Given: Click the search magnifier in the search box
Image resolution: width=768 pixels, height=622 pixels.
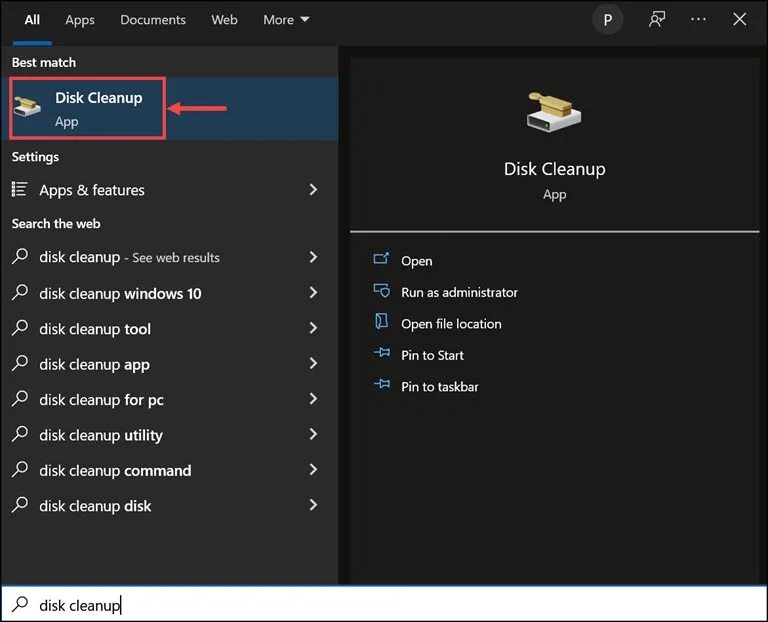Looking at the screenshot, I should pos(20,604).
